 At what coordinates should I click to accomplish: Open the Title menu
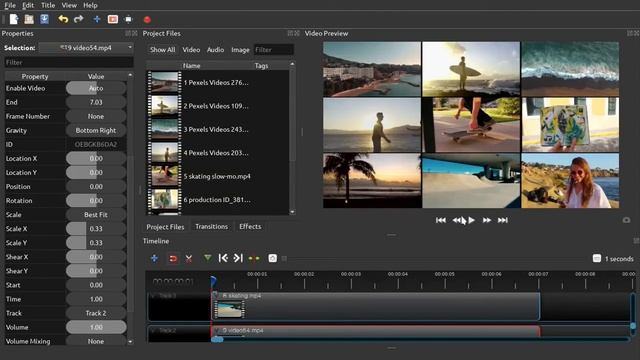[48, 5]
